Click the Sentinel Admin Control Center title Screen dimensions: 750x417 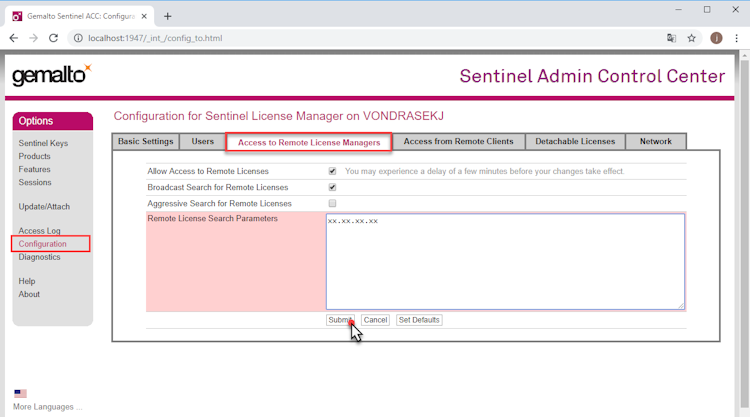[x=592, y=76]
